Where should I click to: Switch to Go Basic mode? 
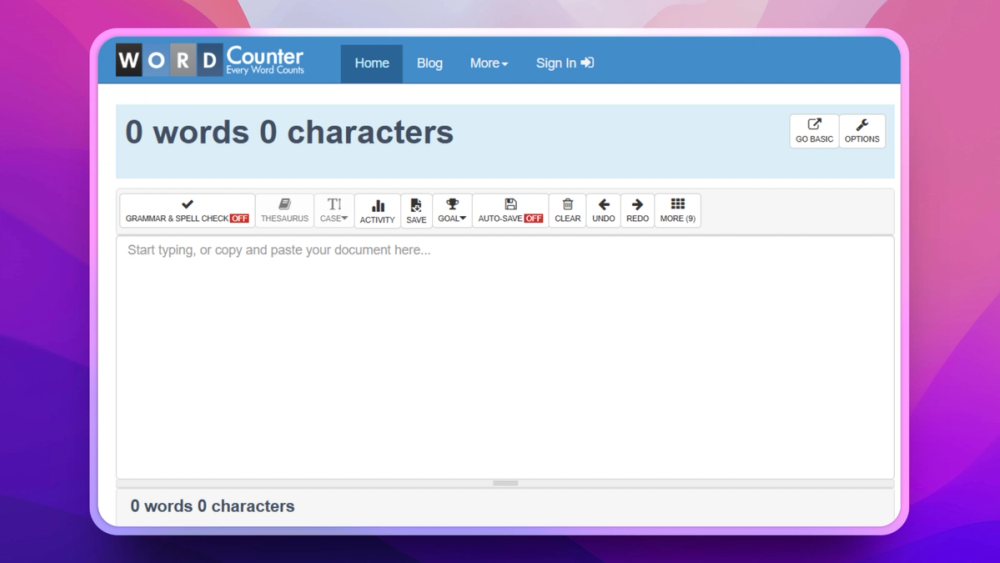[x=814, y=131]
